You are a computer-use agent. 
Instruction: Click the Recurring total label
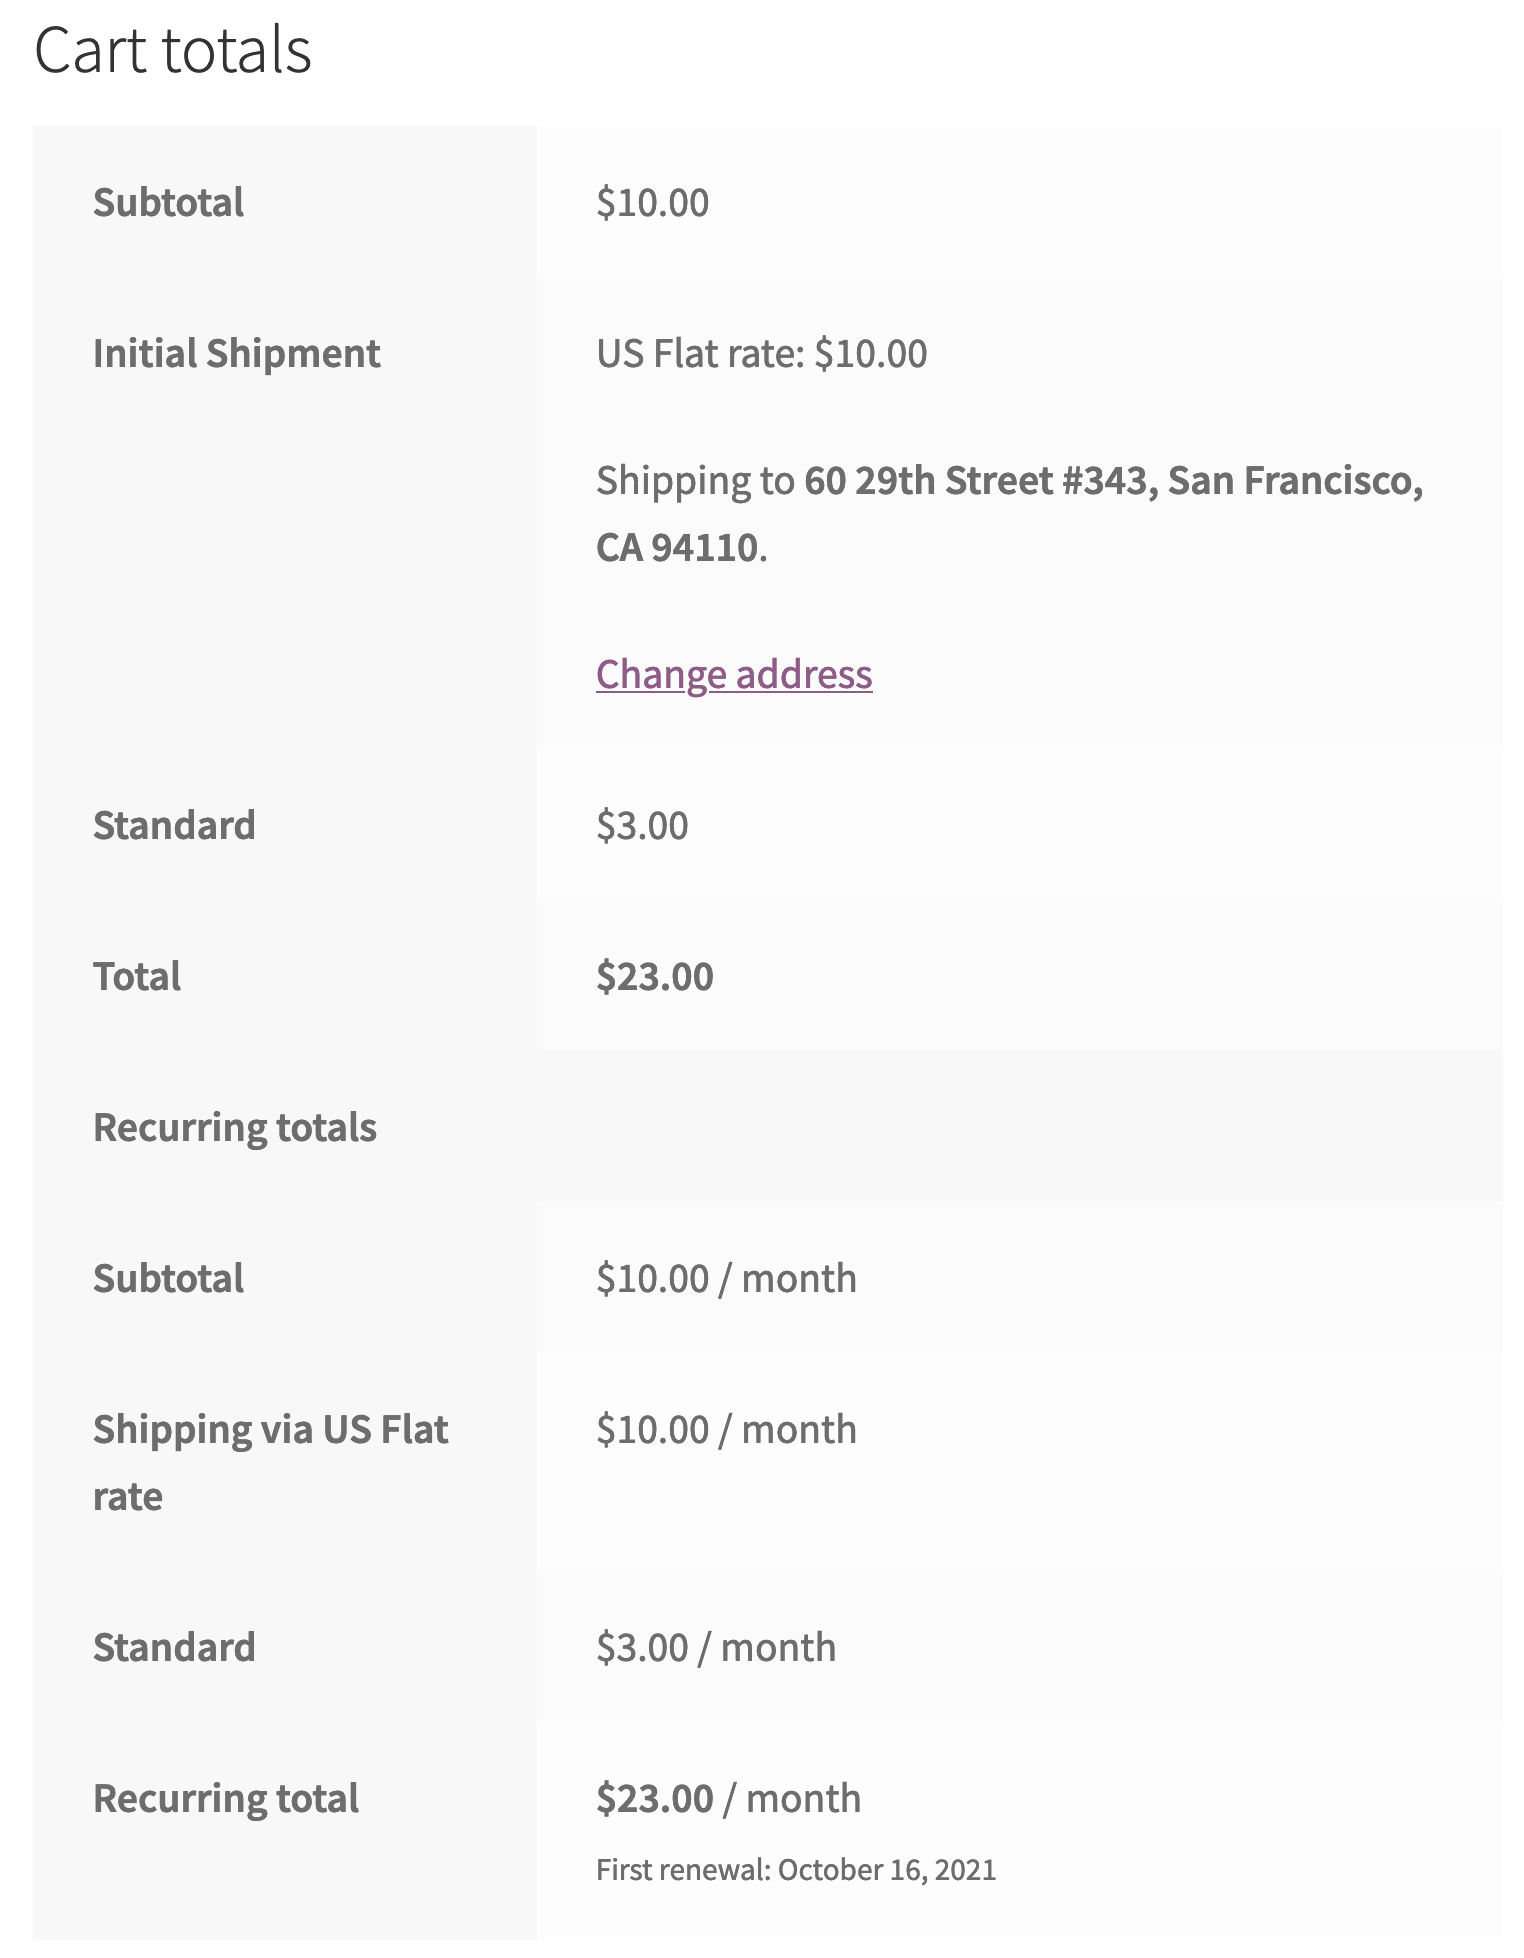coord(225,1798)
